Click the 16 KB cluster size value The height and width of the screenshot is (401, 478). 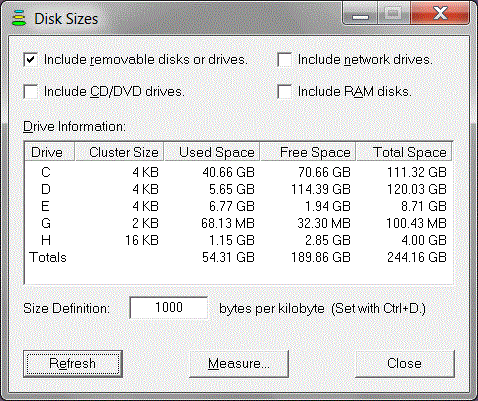click(142, 240)
